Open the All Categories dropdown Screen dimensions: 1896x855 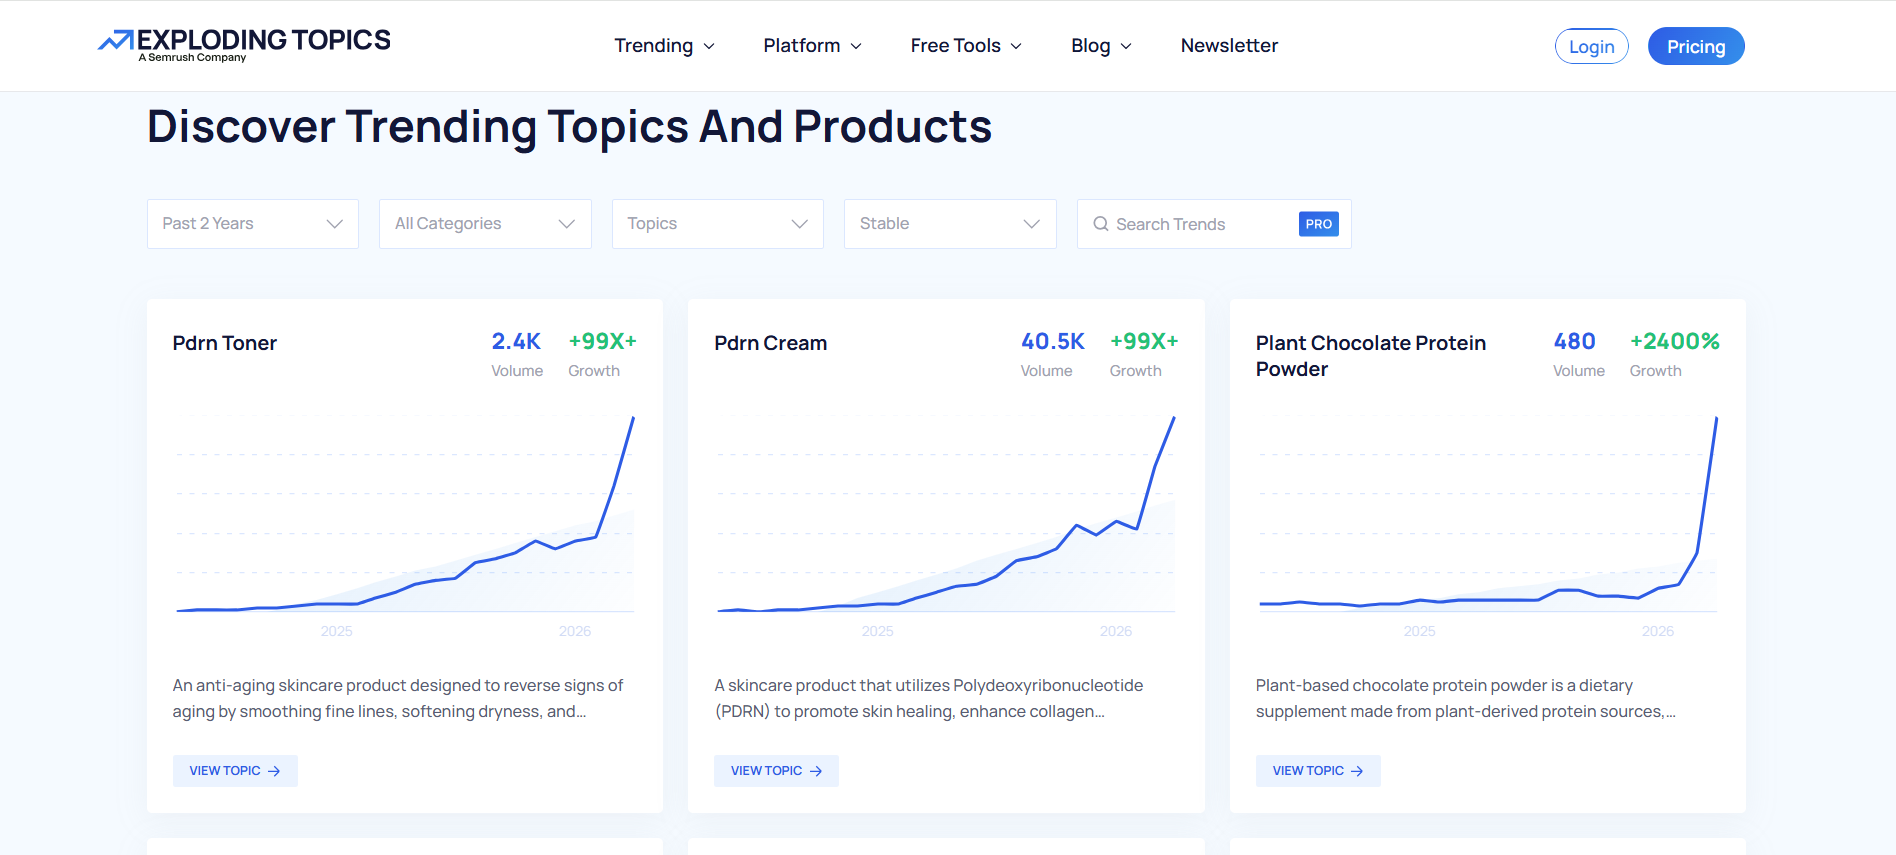(485, 224)
